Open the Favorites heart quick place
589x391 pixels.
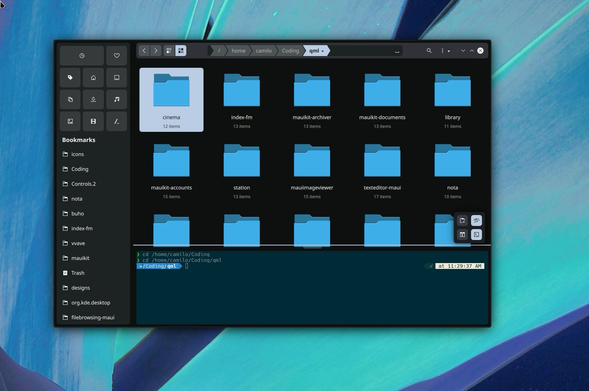coord(116,56)
